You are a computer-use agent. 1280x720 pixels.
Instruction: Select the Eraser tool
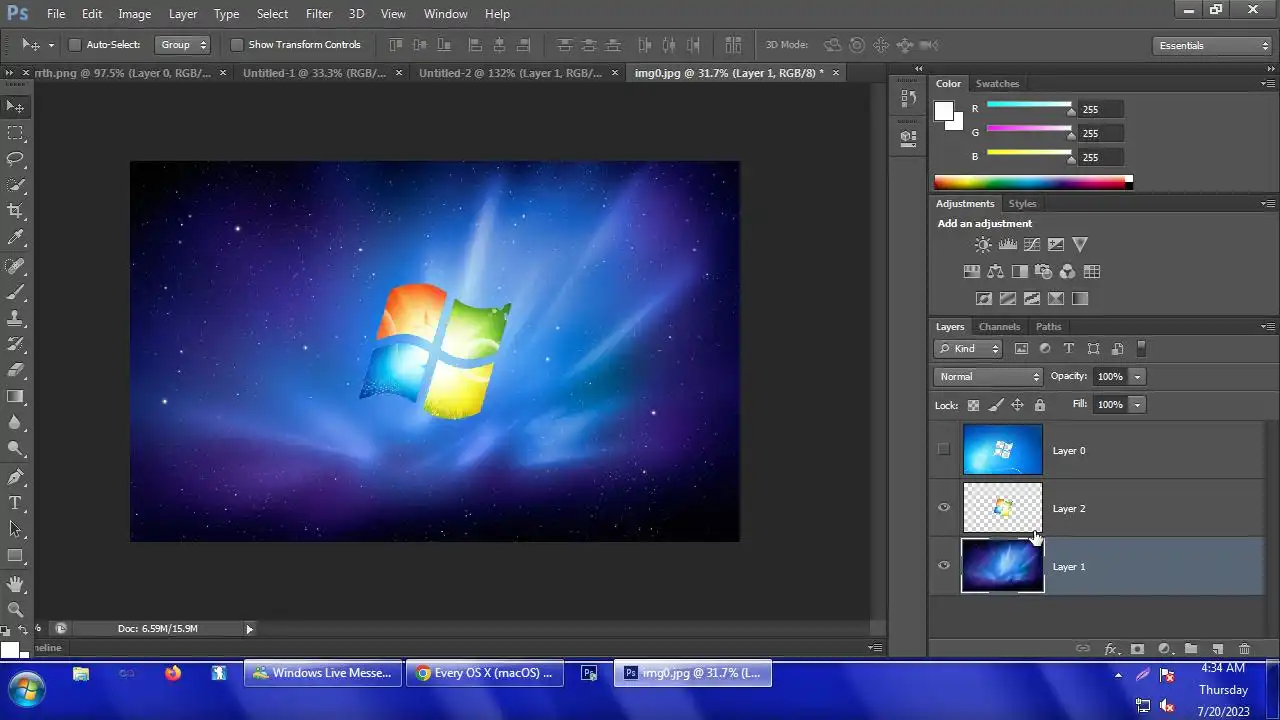(15, 370)
